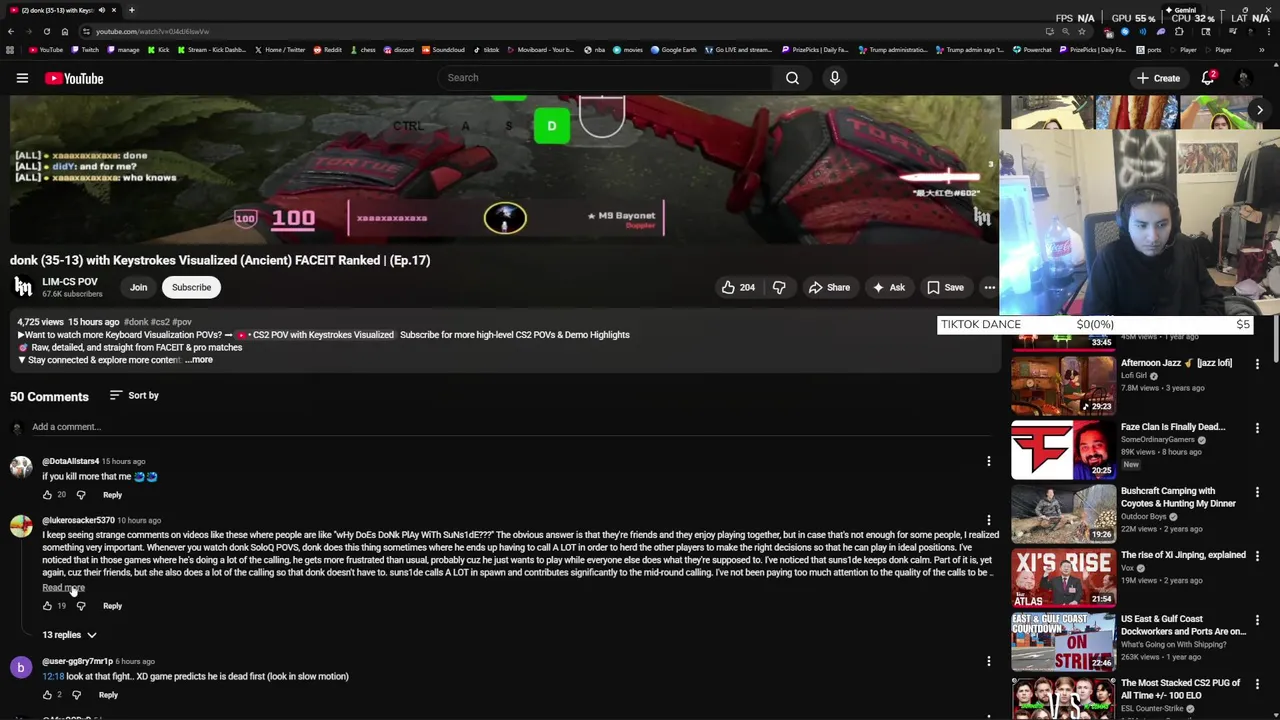The width and height of the screenshot is (1280, 720).
Task: Reload the page with browser refresh icon
Action: pyautogui.click(x=46, y=31)
